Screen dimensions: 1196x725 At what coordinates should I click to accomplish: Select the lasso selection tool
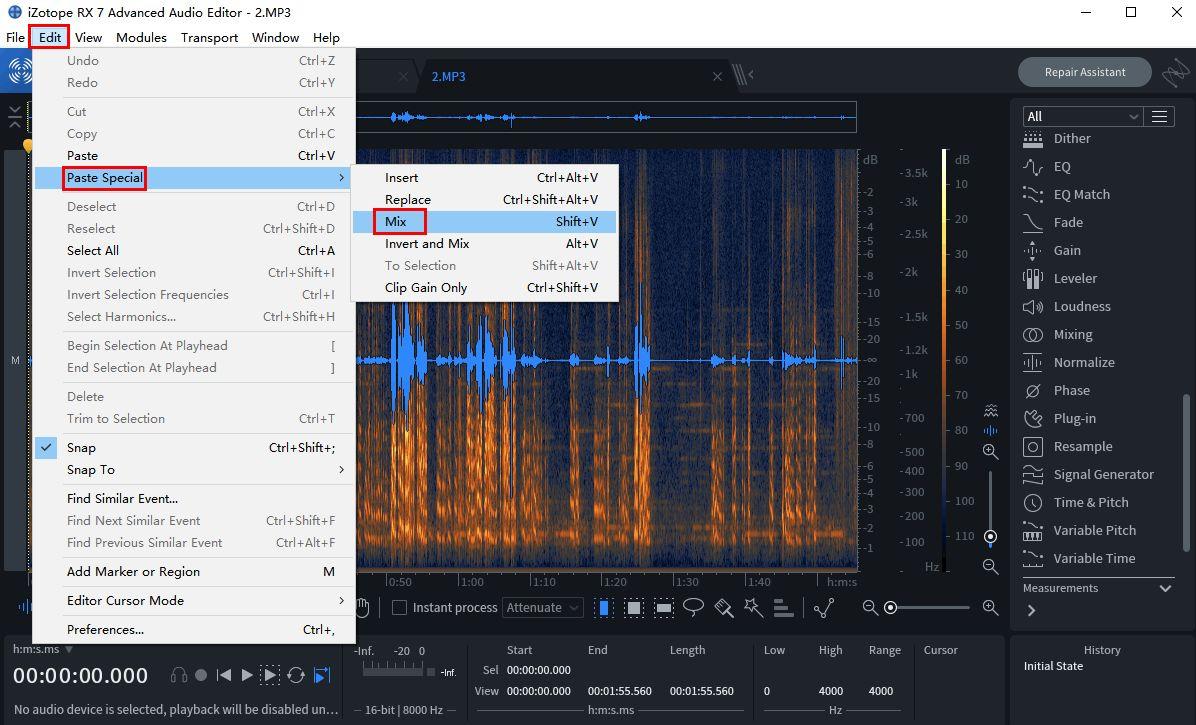(x=693, y=608)
